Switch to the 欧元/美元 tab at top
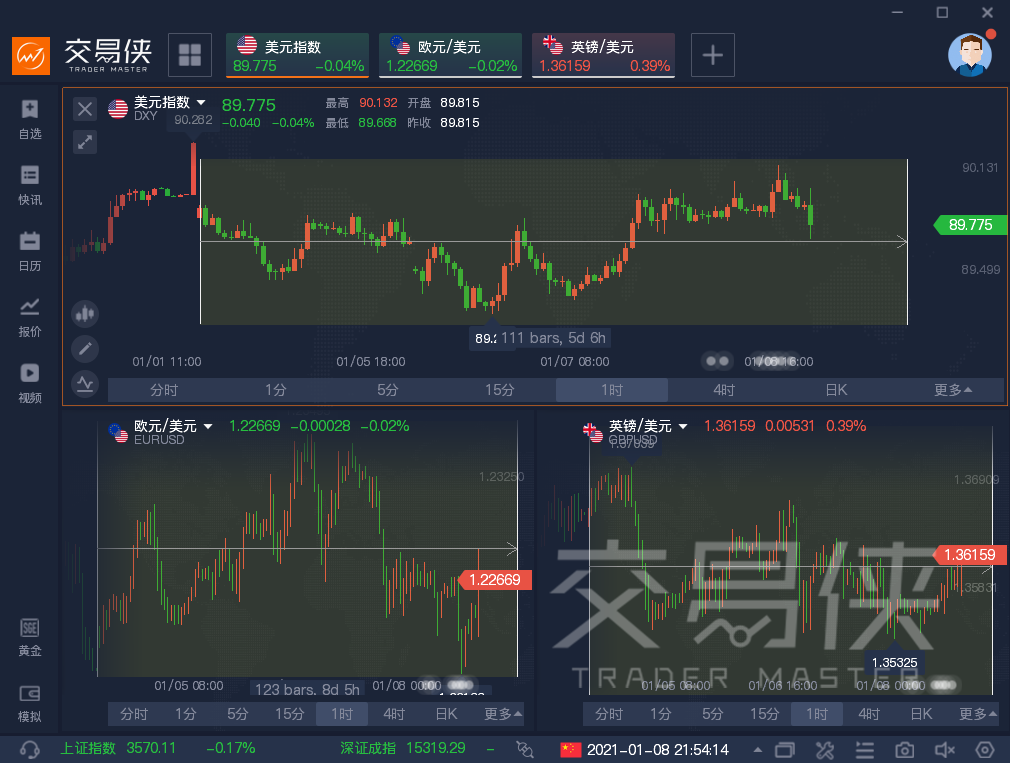This screenshot has width=1010, height=763. [x=450, y=56]
